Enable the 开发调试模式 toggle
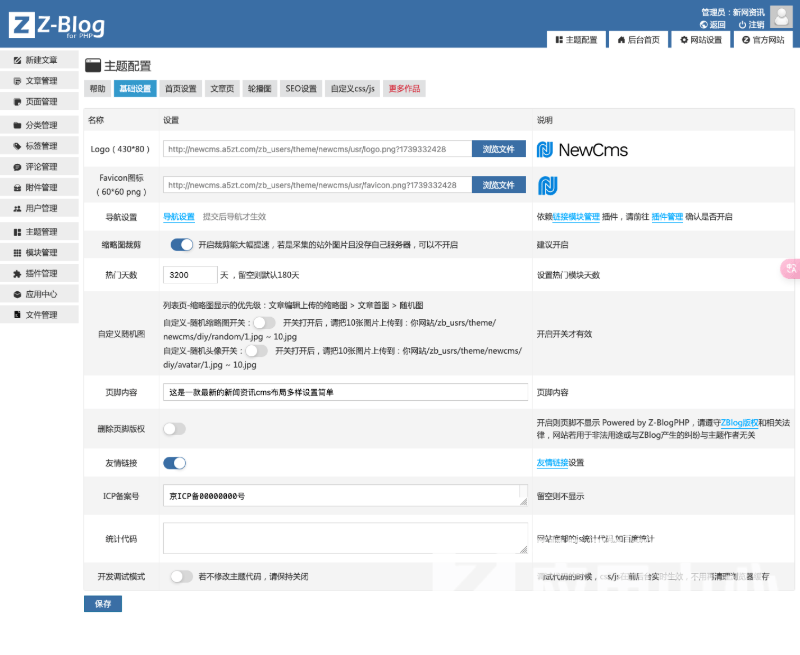Image resolution: width=800 pixels, height=655 pixels. 181,577
